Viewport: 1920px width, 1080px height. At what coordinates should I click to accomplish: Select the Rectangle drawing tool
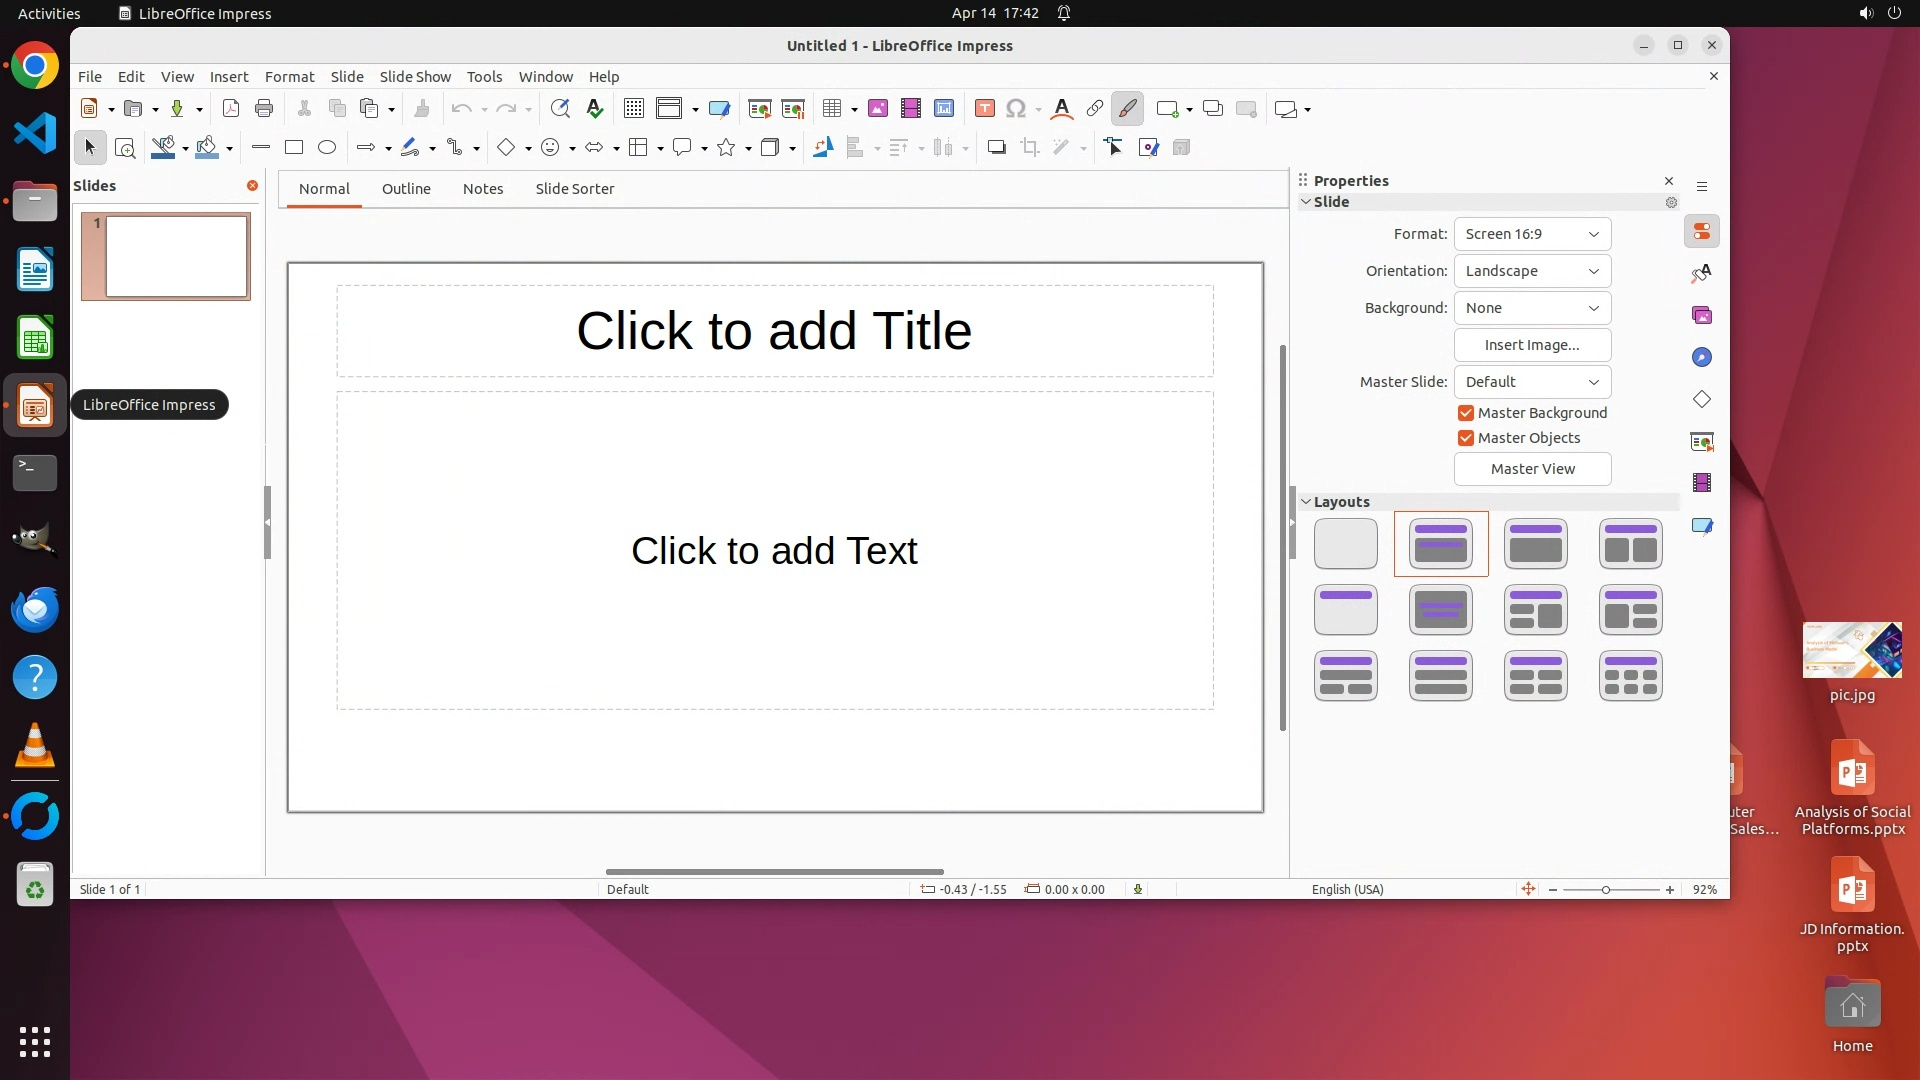click(294, 148)
